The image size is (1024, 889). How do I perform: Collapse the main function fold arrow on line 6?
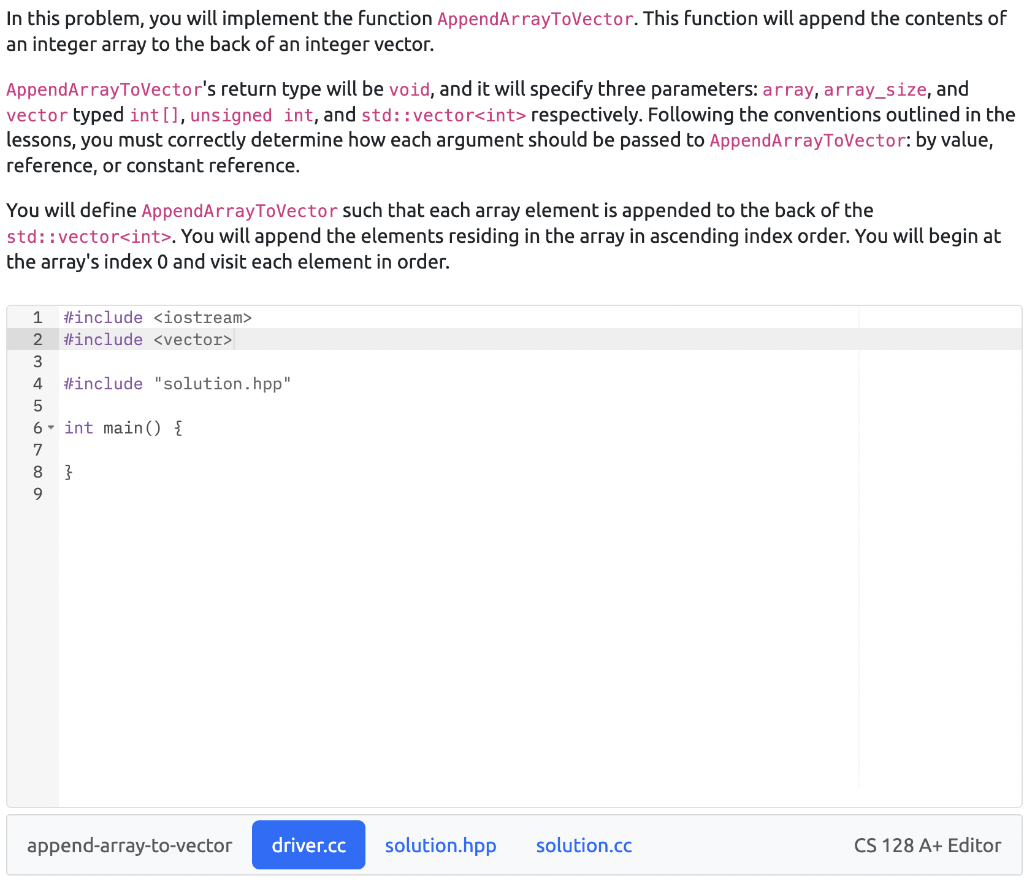[52, 428]
